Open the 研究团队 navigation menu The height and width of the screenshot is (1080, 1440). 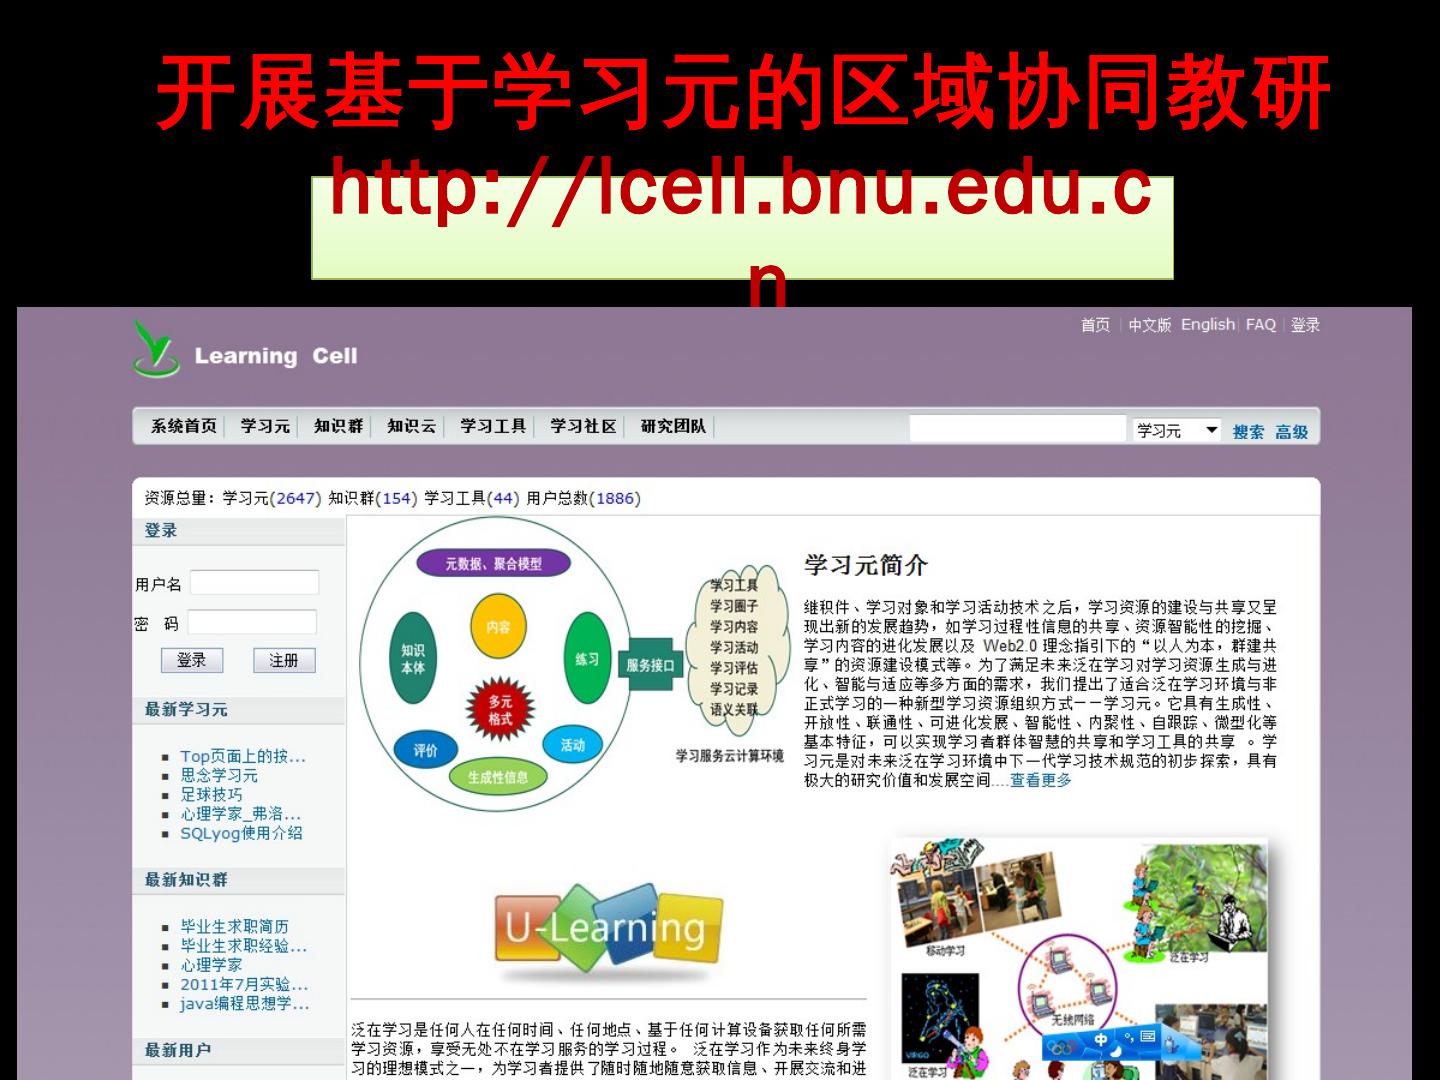pos(673,426)
